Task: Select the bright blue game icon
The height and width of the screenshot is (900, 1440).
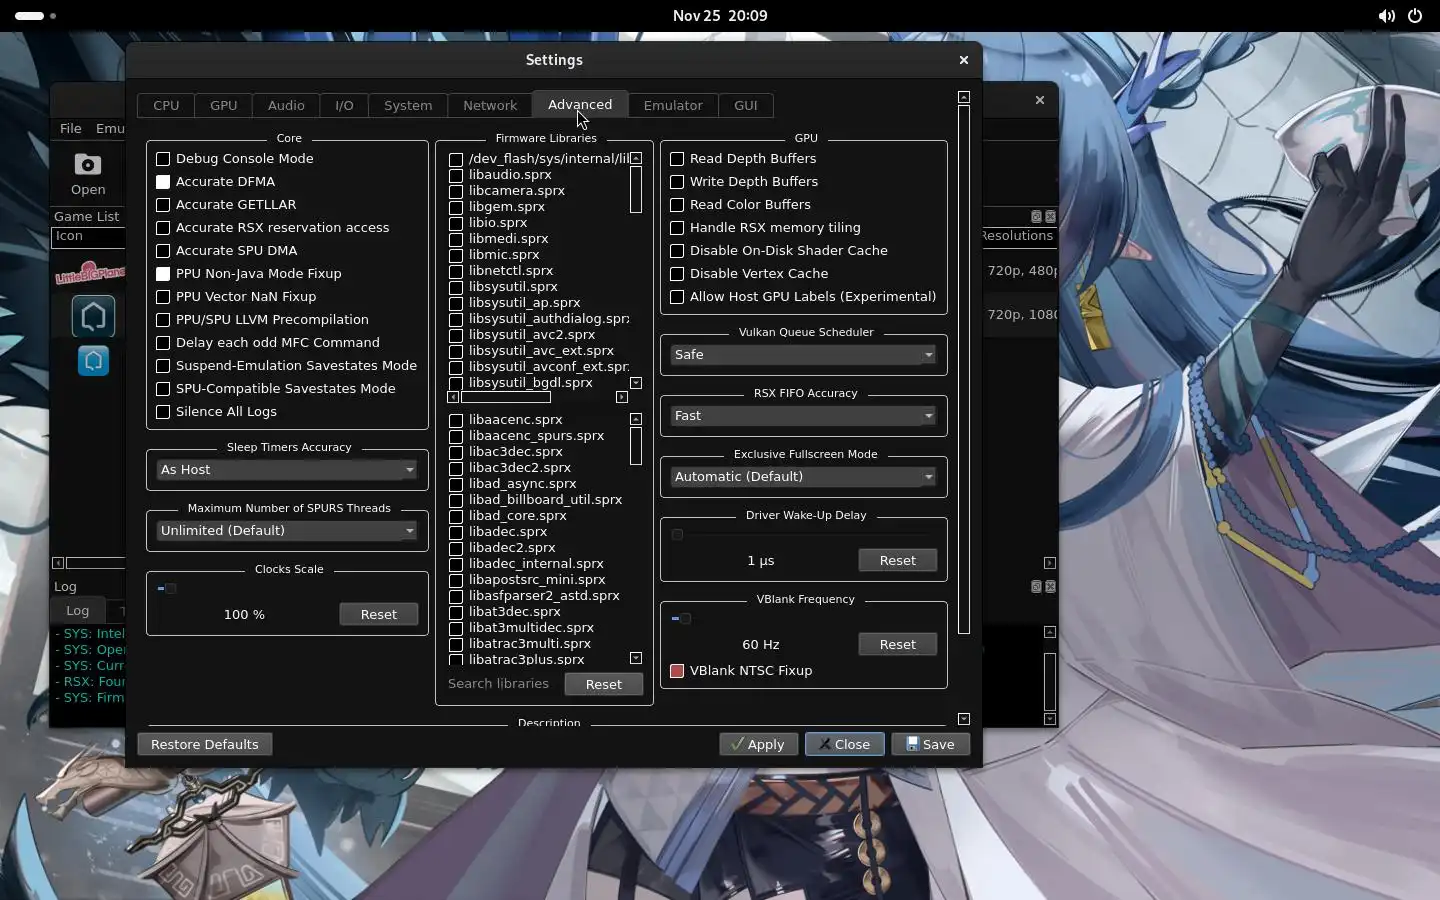Action: click(x=93, y=360)
